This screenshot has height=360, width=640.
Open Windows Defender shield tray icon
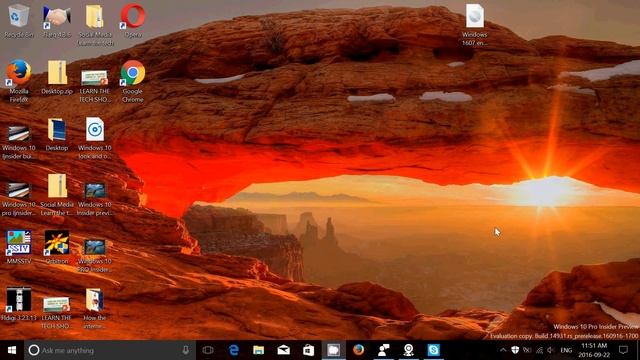[516, 350]
